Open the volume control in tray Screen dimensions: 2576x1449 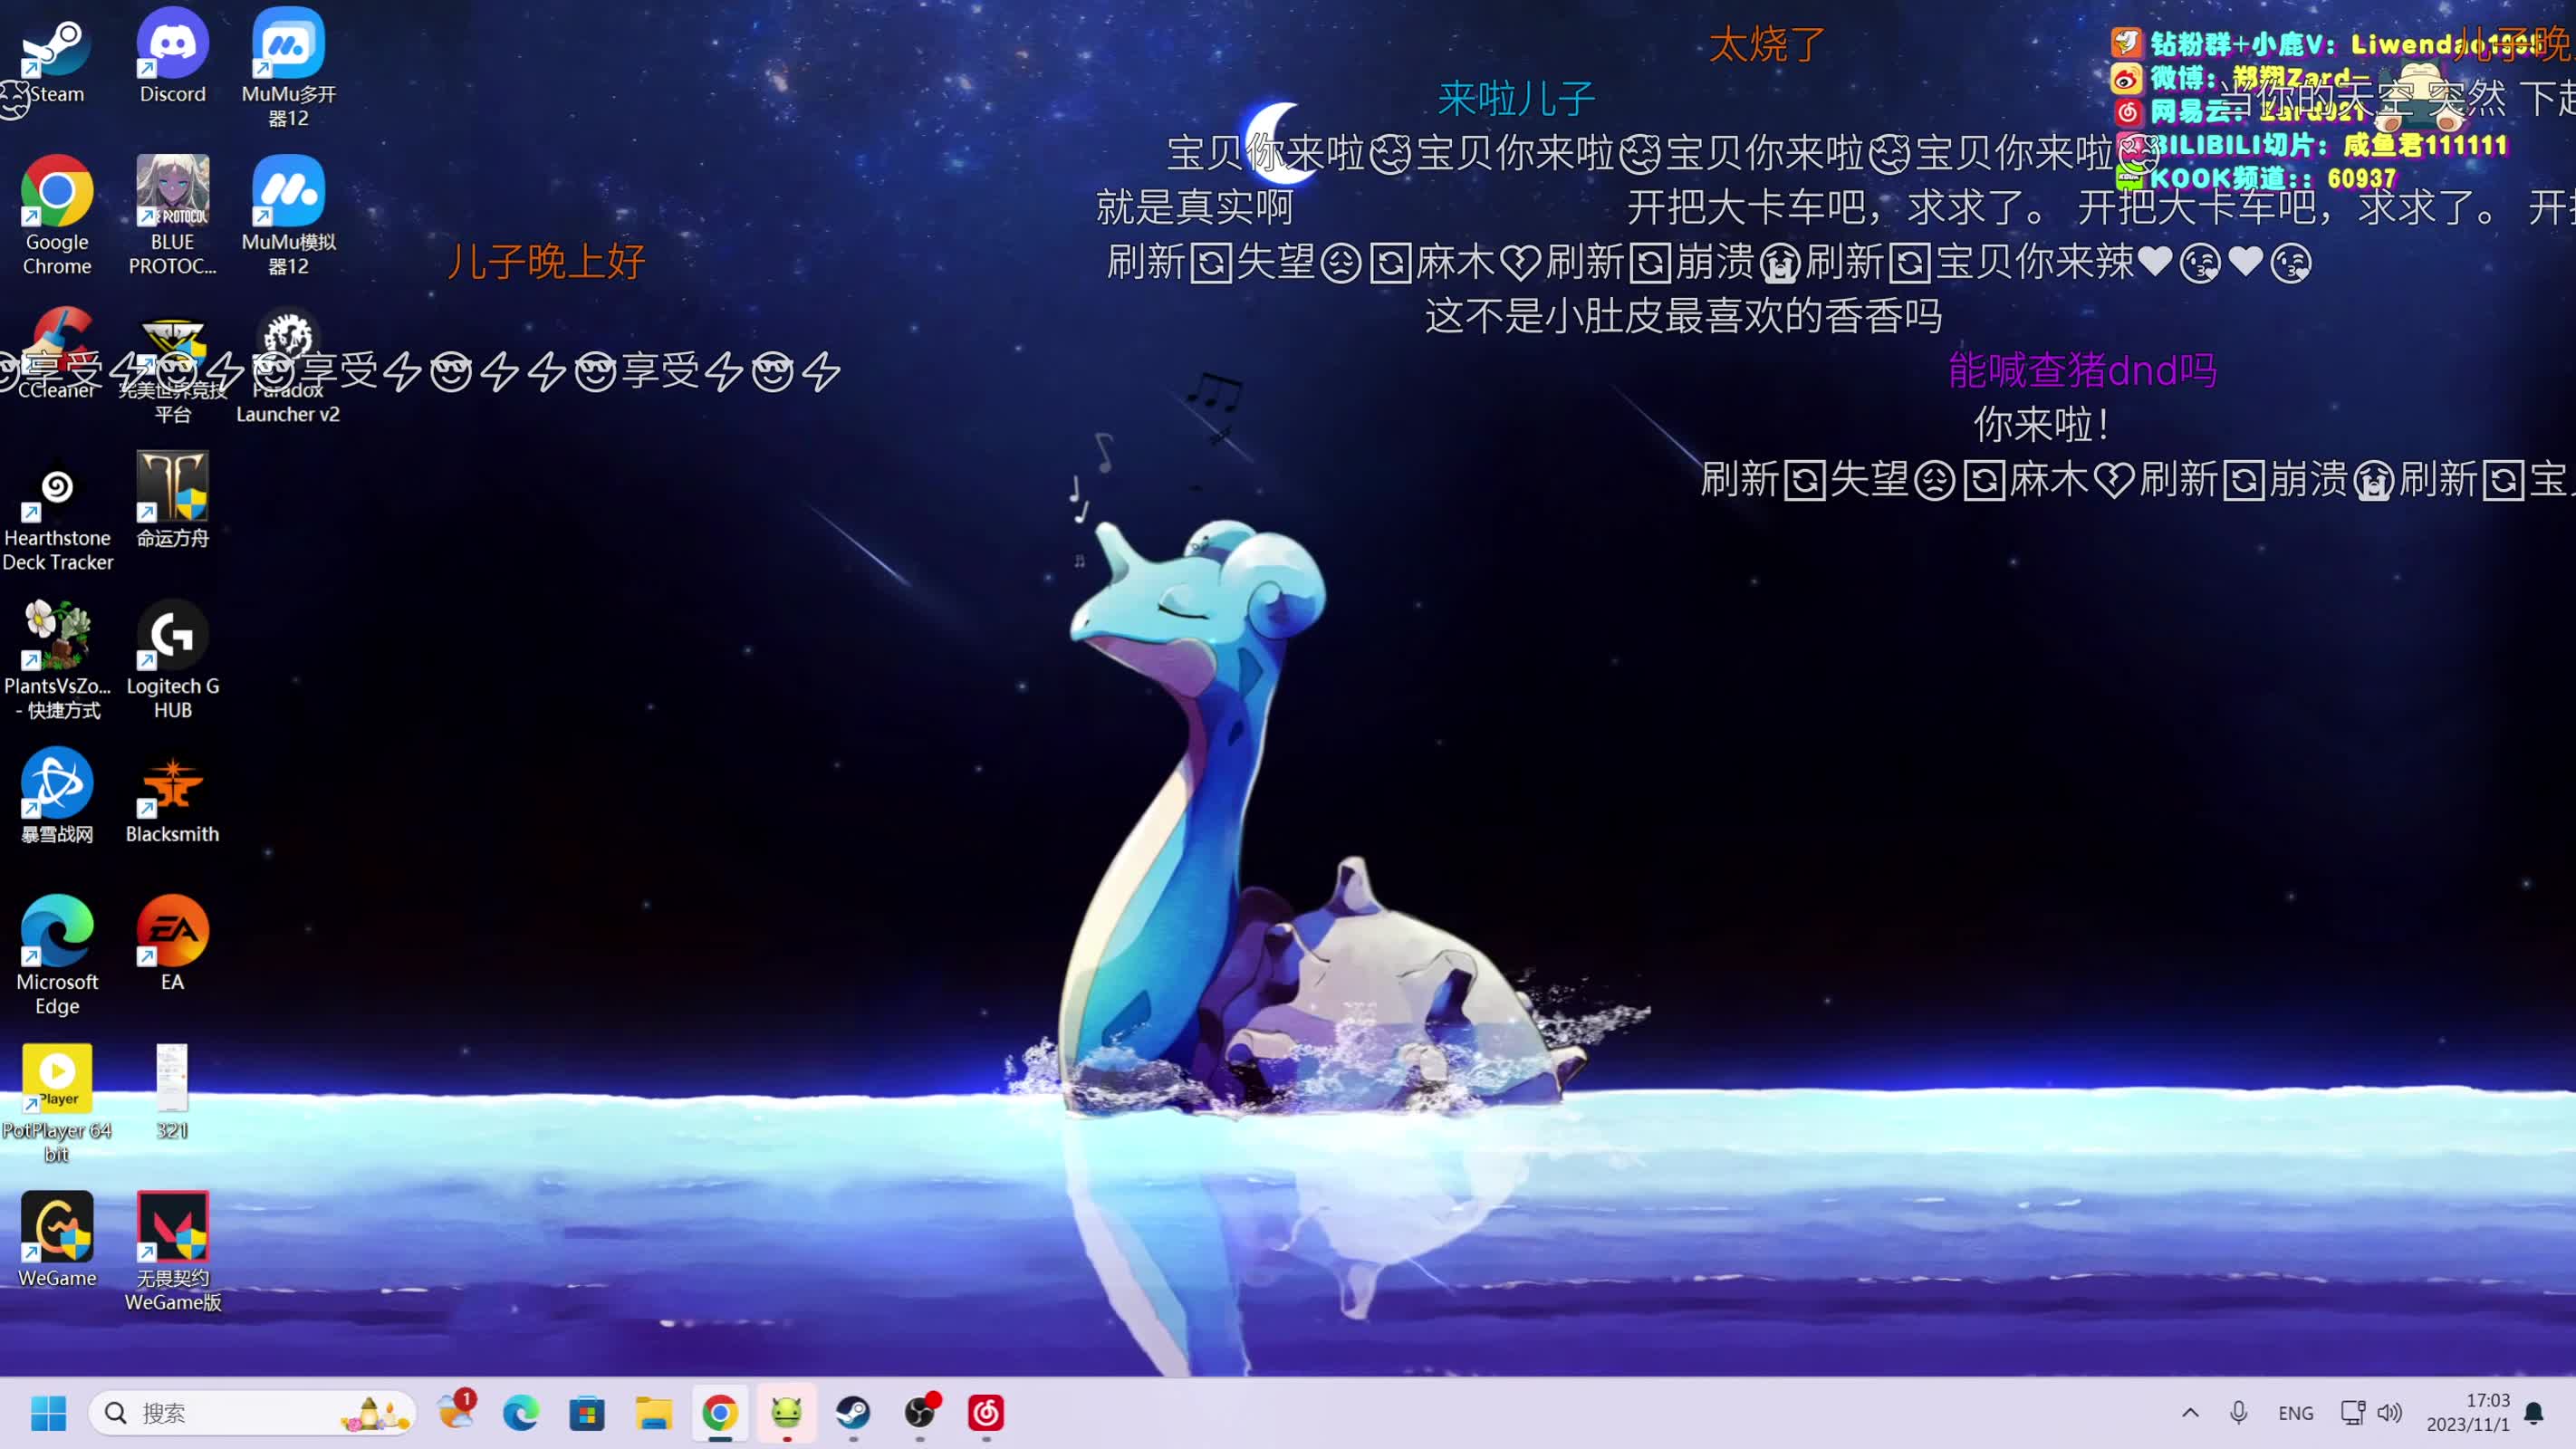(2390, 1413)
